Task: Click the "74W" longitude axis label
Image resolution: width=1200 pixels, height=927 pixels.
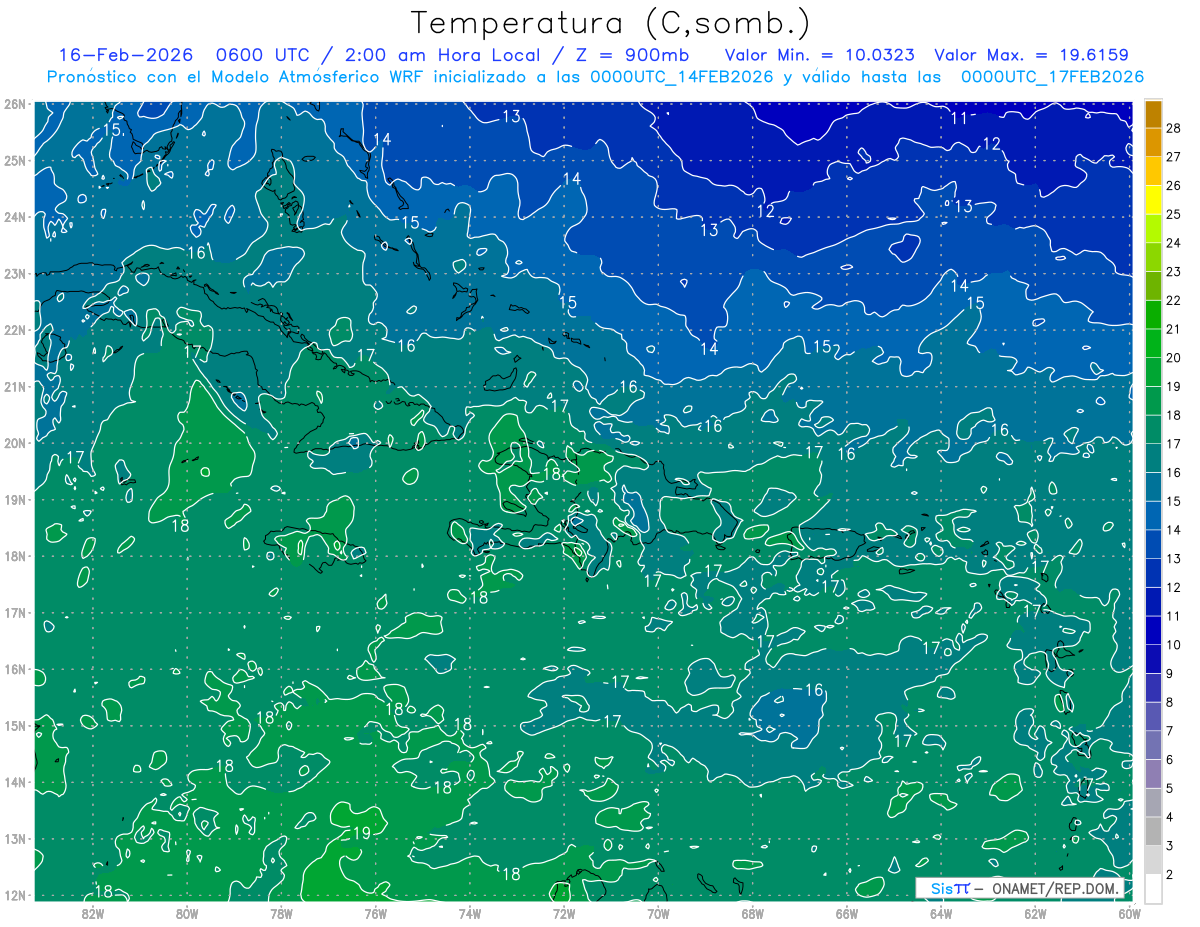Action: coord(469,913)
